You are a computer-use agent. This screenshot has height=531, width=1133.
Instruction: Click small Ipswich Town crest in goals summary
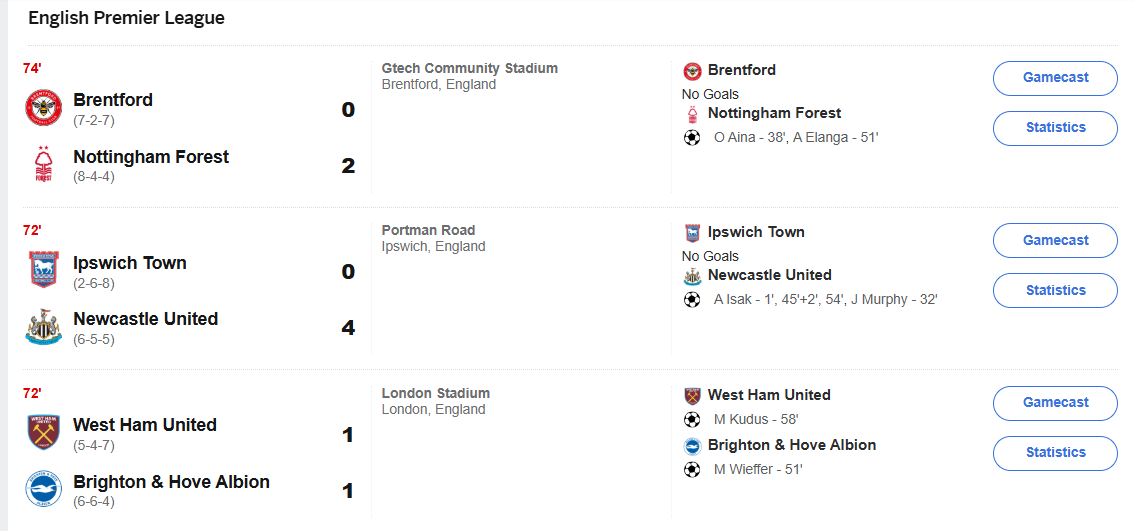point(692,233)
